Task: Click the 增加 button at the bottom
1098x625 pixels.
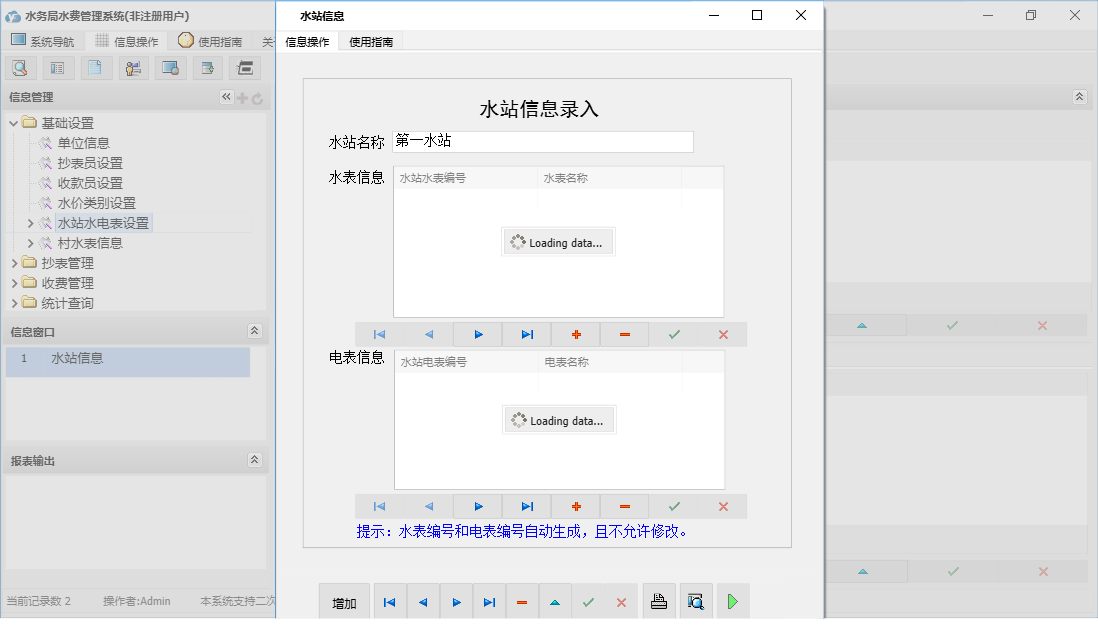Action: point(344,601)
